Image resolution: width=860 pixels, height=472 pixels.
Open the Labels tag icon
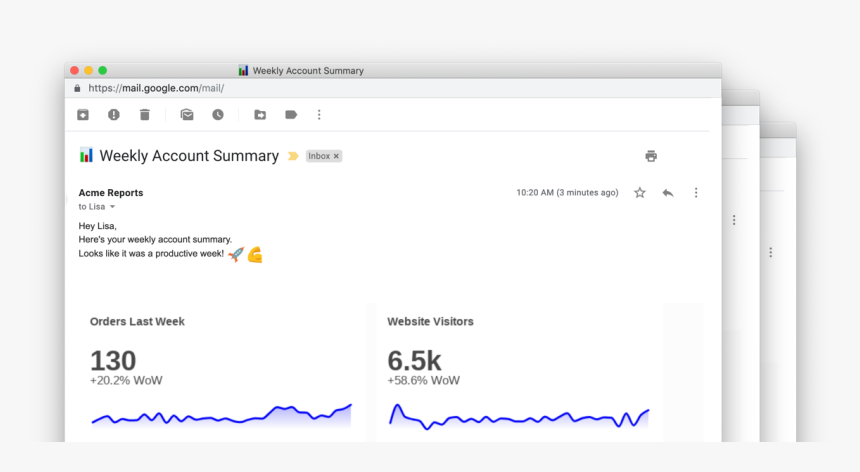click(291, 115)
